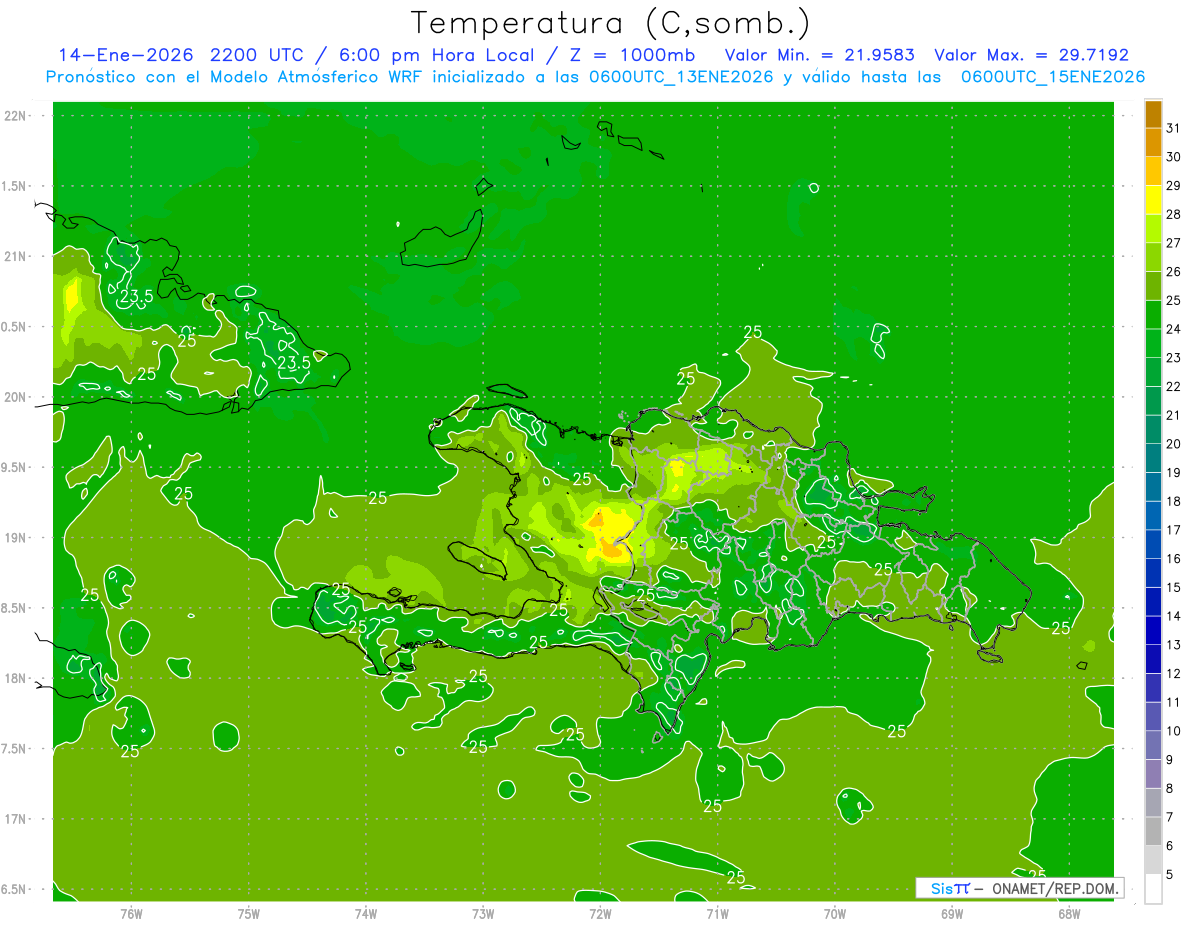Click the 75W longitude axis label
1200x927 pixels.
tap(248, 914)
